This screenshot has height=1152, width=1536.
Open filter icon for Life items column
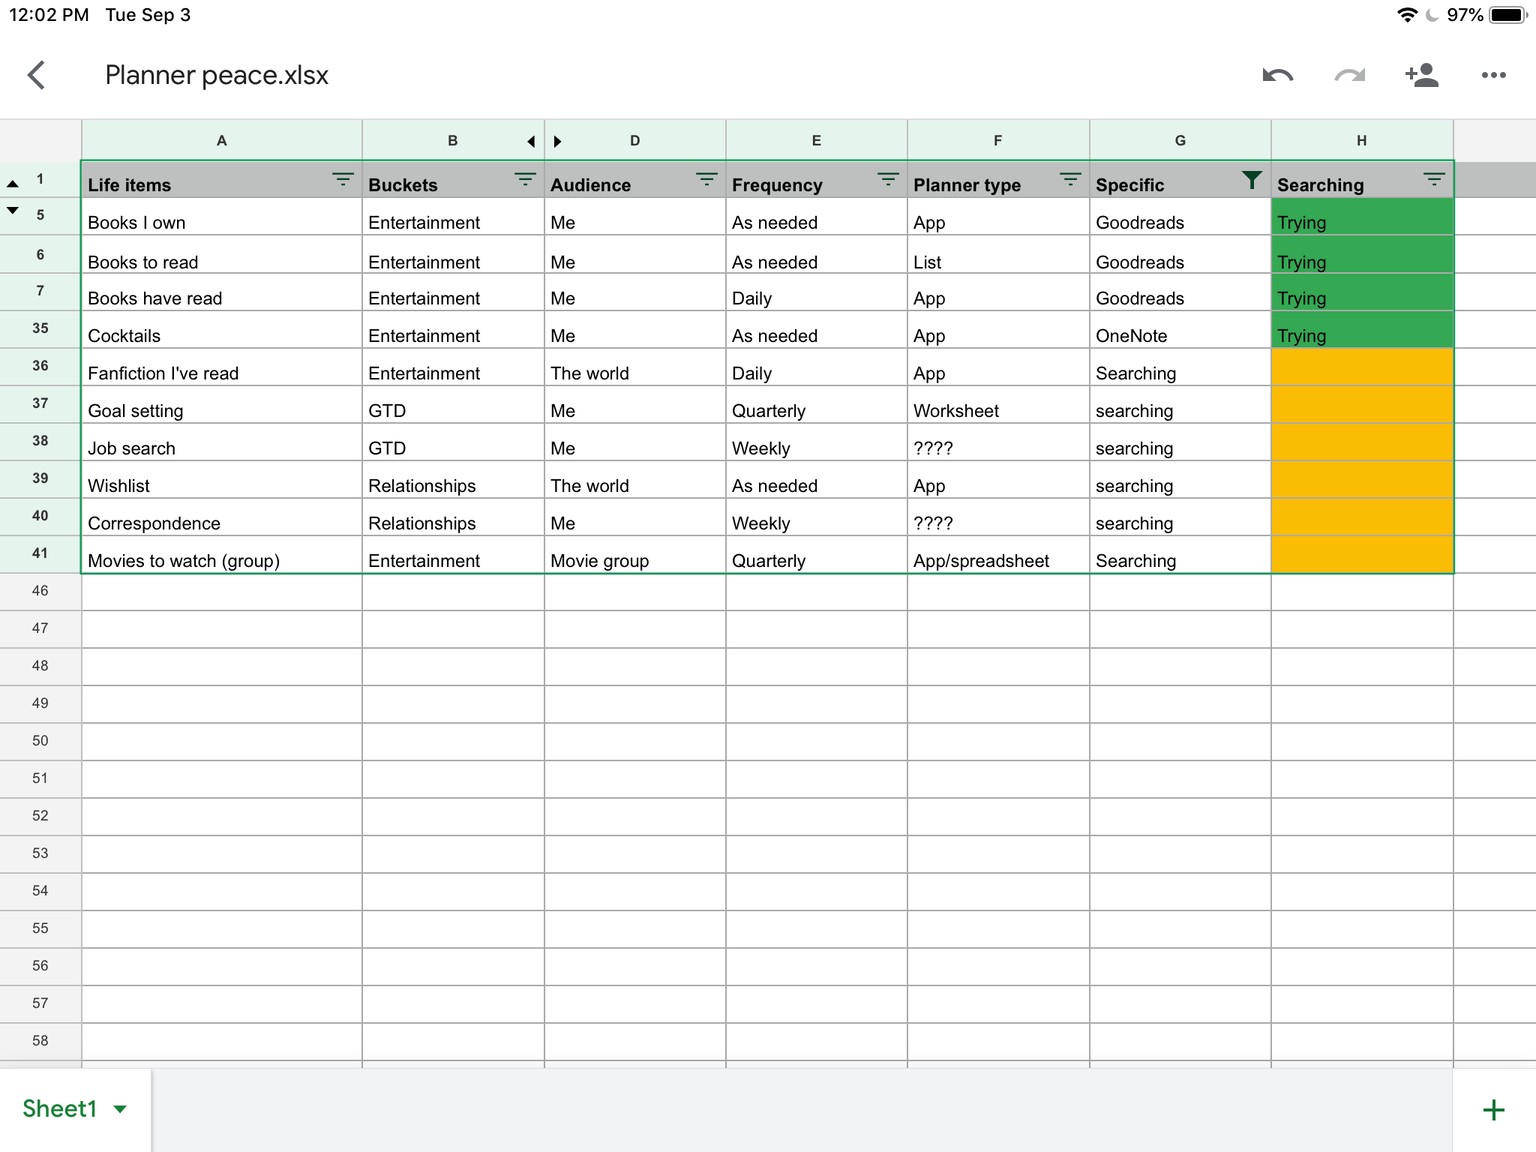(343, 180)
